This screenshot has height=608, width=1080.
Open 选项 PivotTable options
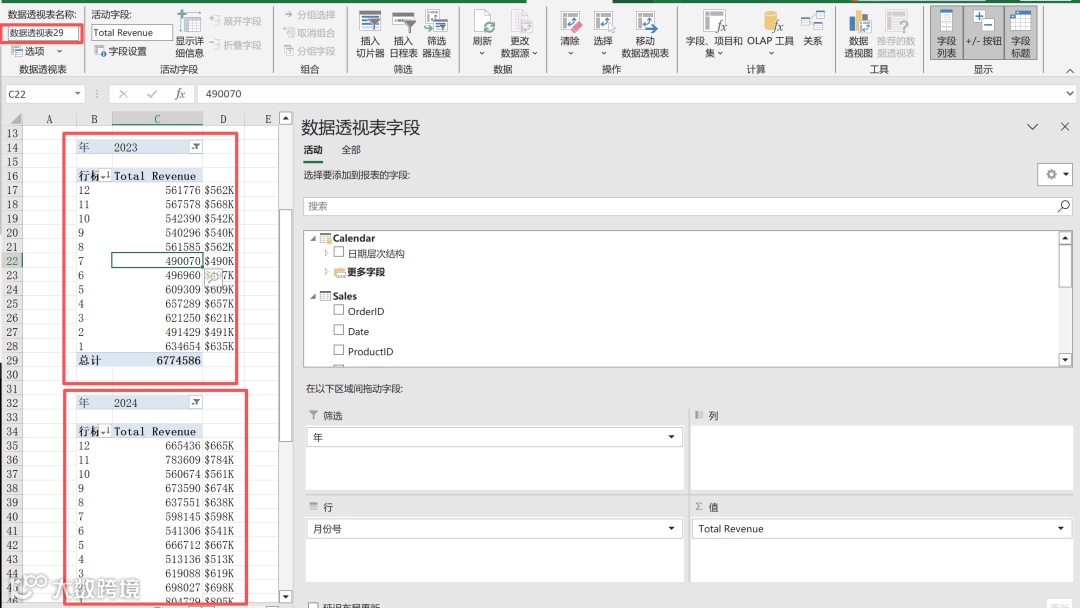click(28, 51)
